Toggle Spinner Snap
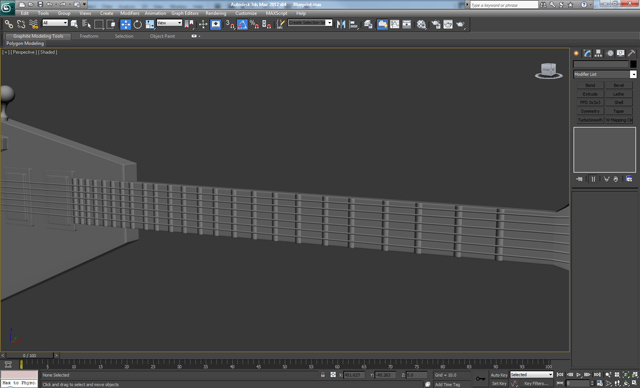 click(x=267, y=24)
